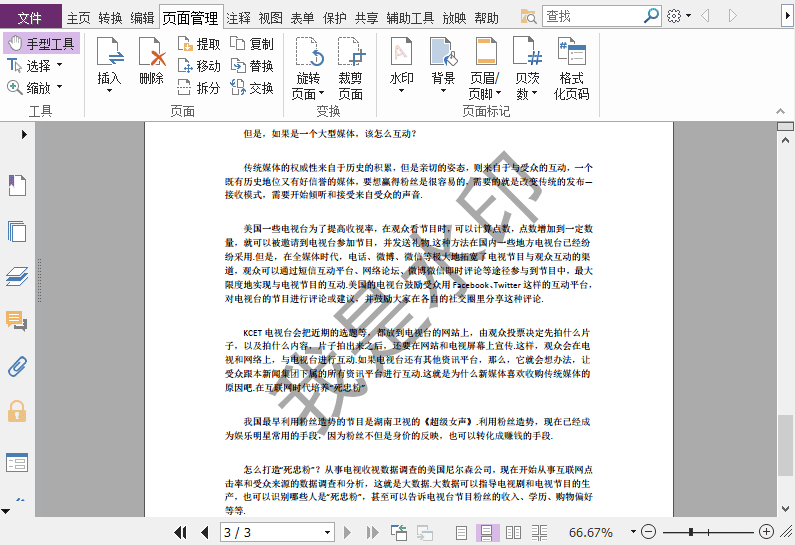Click the zoom out minus button

click(648, 532)
